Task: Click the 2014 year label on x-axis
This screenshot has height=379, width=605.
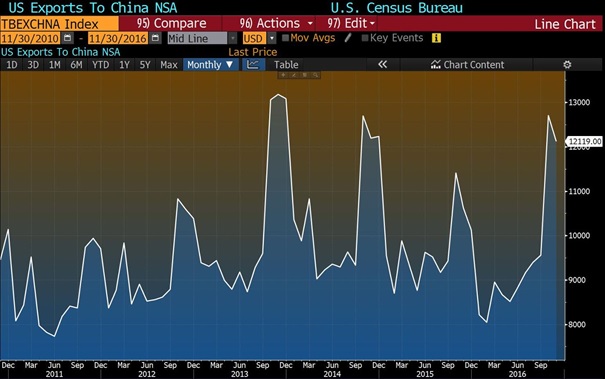Action: point(332,374)
